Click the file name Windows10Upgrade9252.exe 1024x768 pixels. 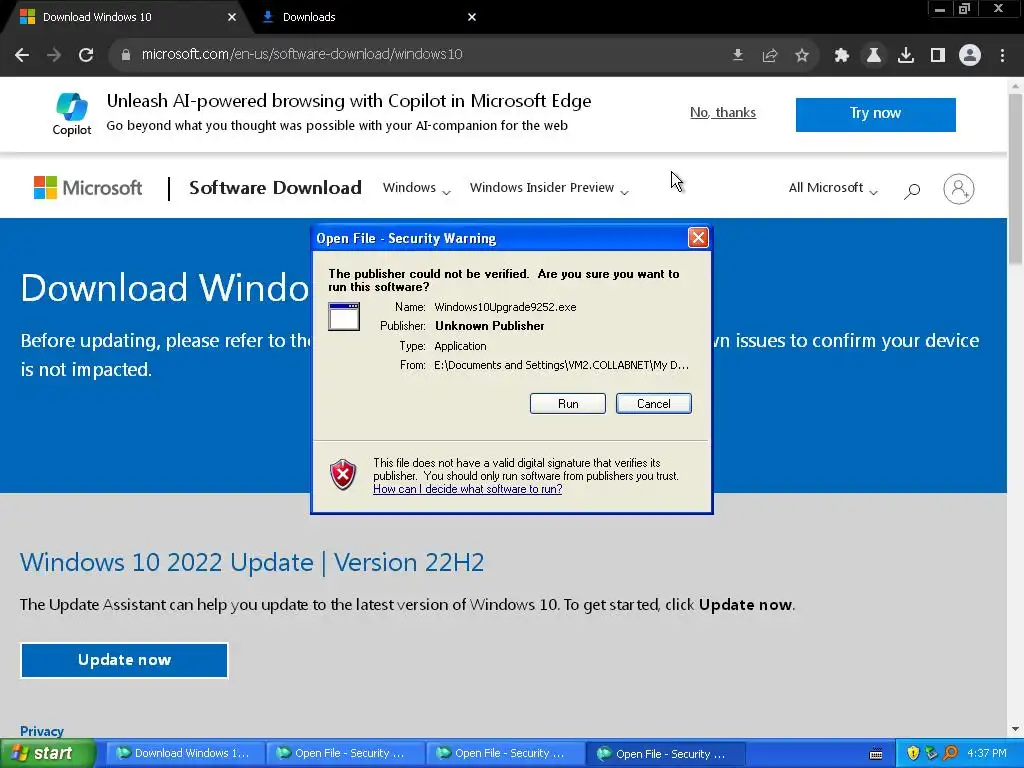point(505,307)
